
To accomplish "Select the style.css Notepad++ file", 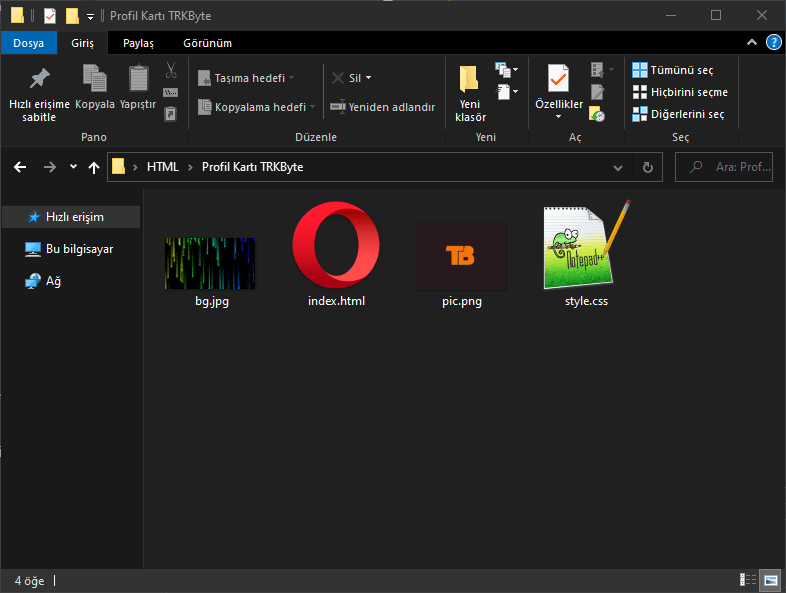I will pos(585,245).
